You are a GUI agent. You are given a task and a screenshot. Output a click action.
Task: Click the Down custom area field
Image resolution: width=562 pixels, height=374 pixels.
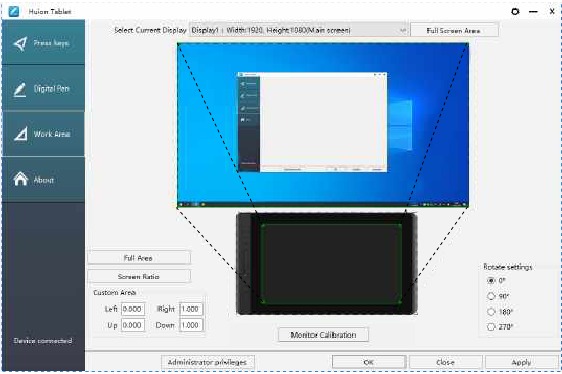pos(191,325)
